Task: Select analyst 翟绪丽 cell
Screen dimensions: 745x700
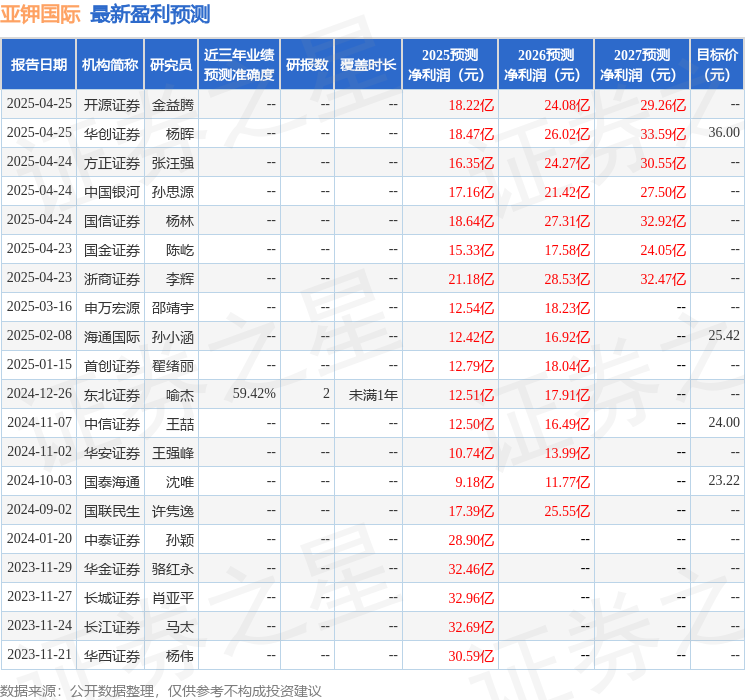Action: pyautogui.click(x=172, y=365)
